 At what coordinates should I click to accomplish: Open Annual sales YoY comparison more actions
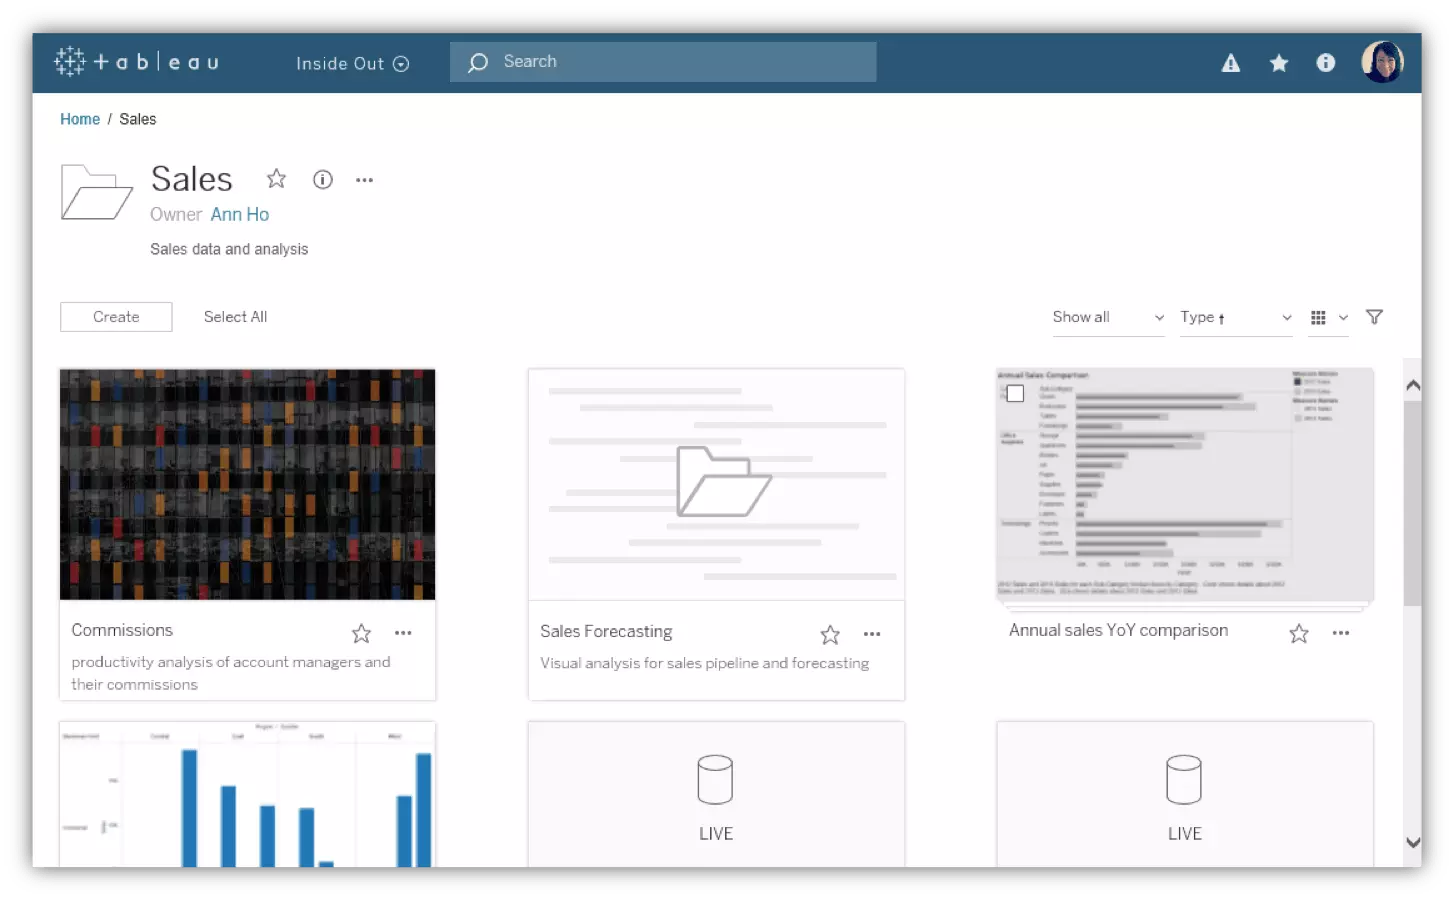pos(1341,633)
